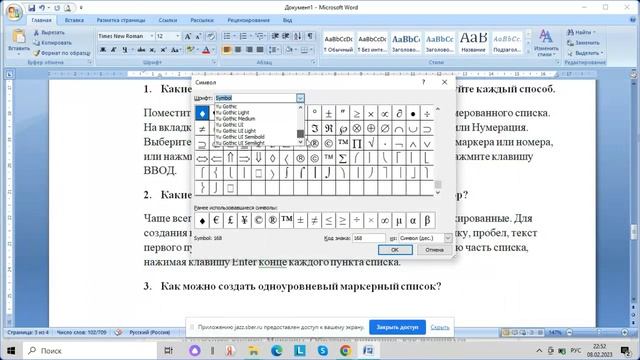Screen dimensions: 640x360
Task: Switch to Вид tab
Action: point(287,20)
